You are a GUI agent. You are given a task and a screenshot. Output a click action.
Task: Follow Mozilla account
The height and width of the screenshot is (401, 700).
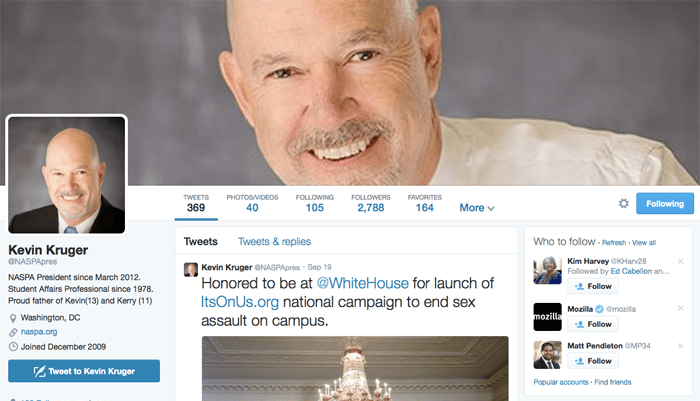coord(593,324)
